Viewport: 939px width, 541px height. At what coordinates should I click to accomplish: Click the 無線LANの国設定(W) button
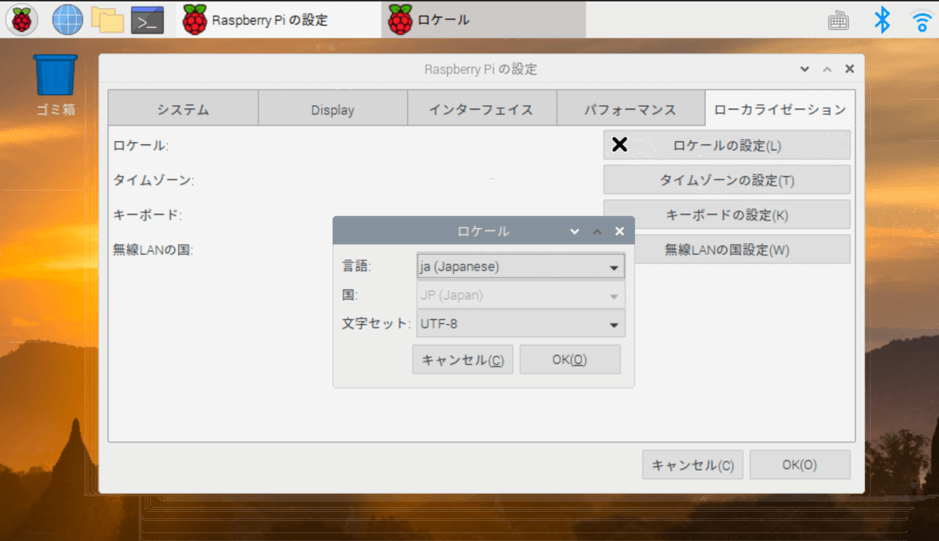tap(741, 249)
